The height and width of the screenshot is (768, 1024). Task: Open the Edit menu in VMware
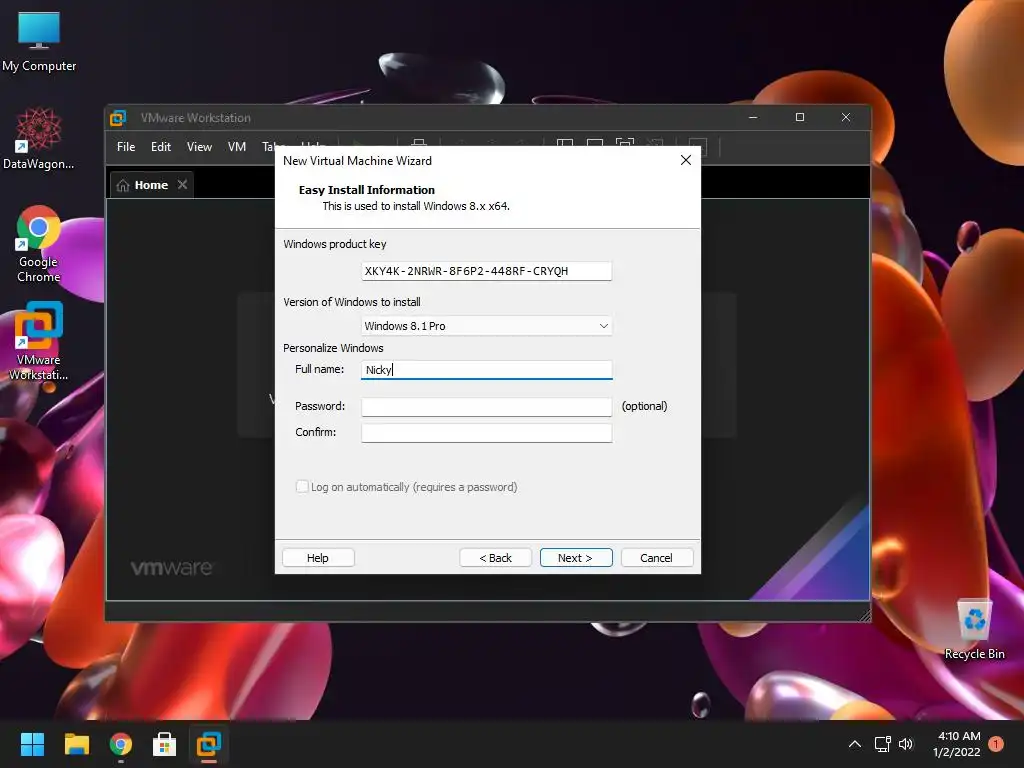(x=161, y=147)
